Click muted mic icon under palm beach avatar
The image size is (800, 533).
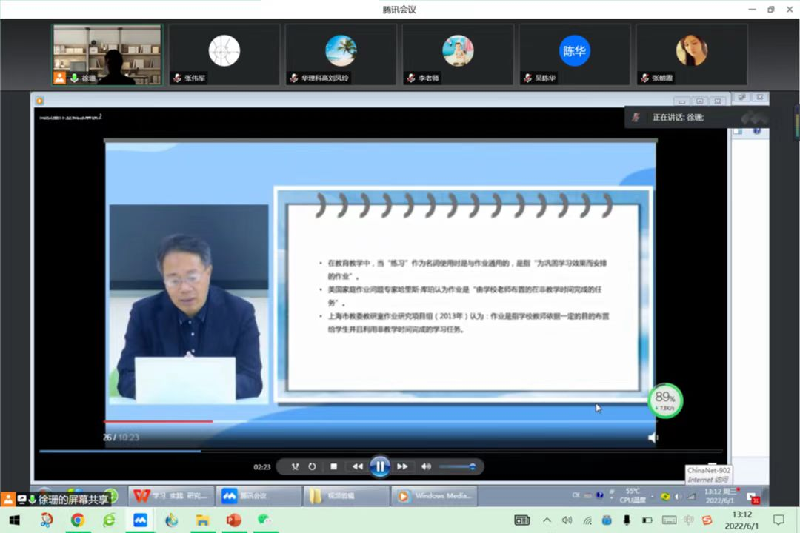pyautogui.click(x=294, y=78)
